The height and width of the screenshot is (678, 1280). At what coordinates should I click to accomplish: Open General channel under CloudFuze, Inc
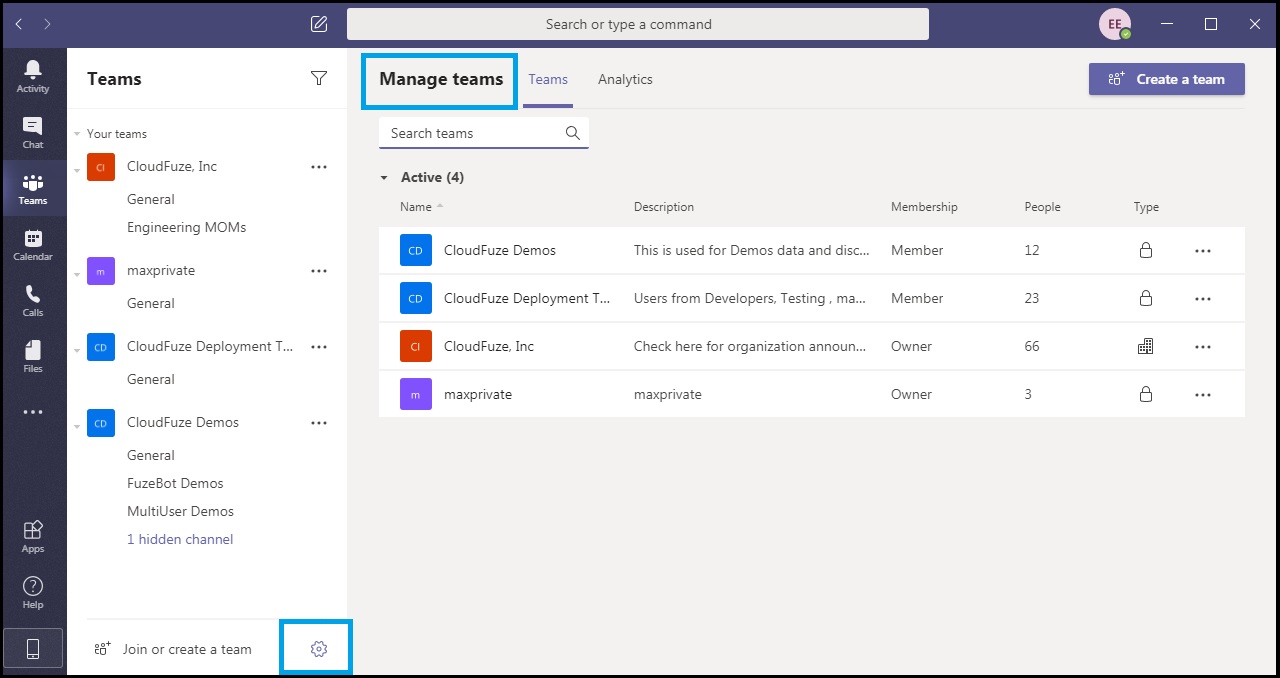151,199
